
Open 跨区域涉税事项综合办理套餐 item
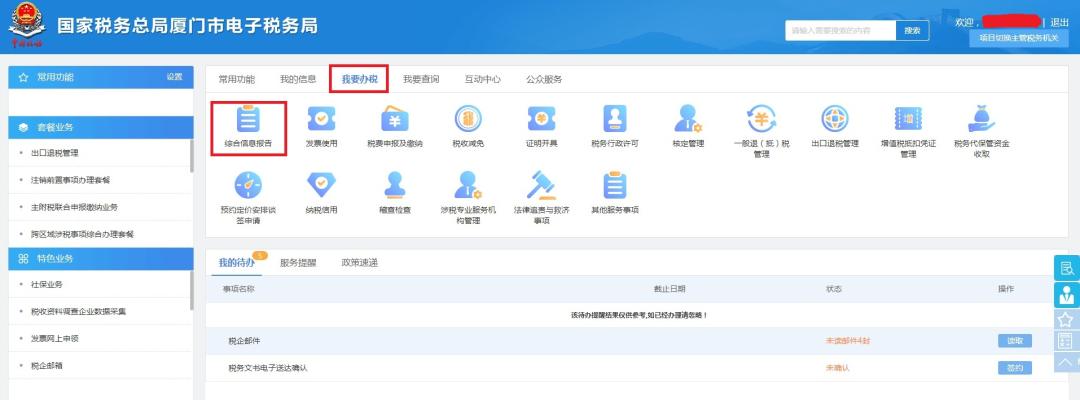point(82,234)
